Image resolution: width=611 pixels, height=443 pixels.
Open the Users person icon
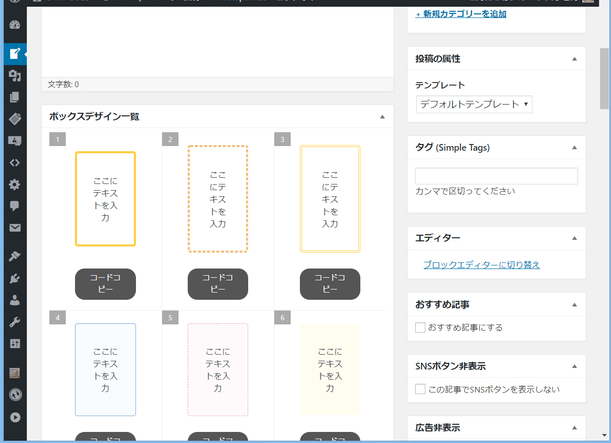click(15, 300)
